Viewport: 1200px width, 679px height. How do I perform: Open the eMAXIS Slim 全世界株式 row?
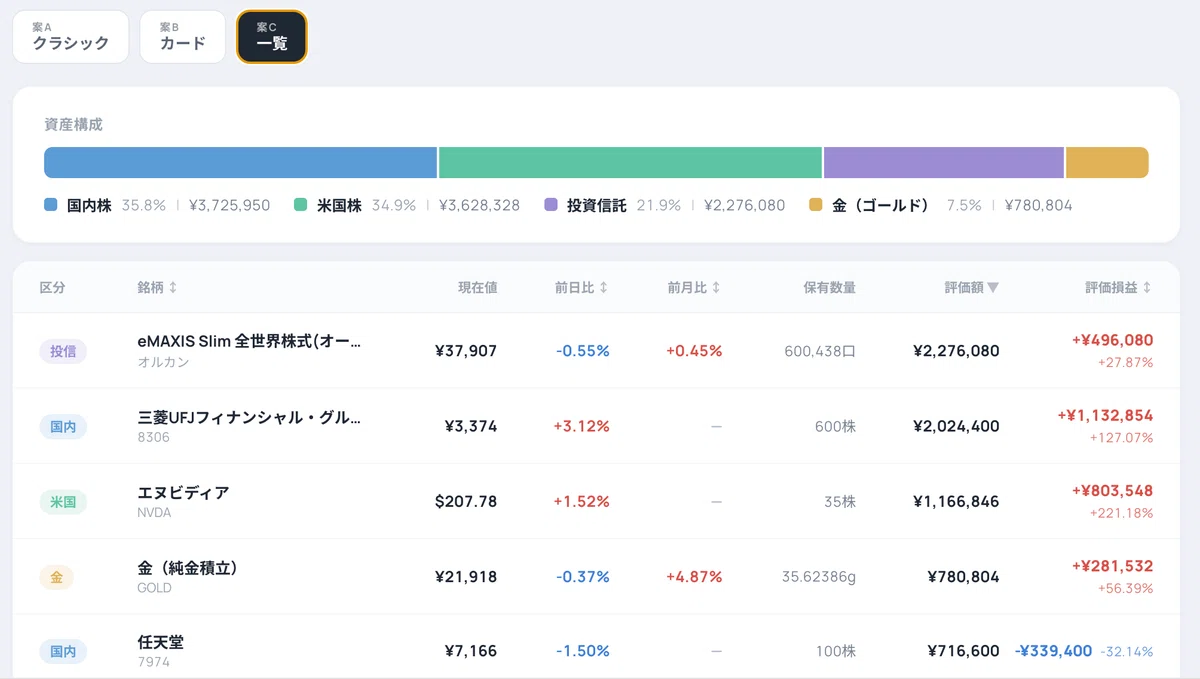tap(597, 351)
